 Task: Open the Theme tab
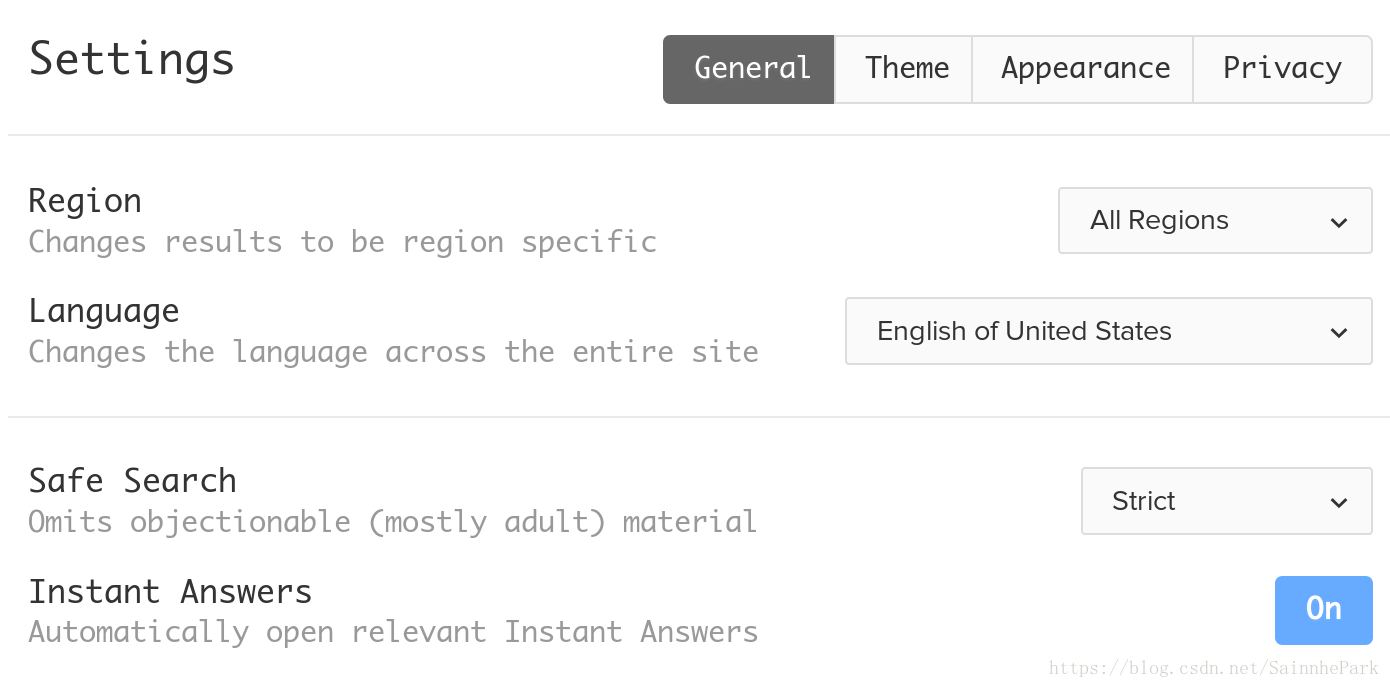pos(905,69)
